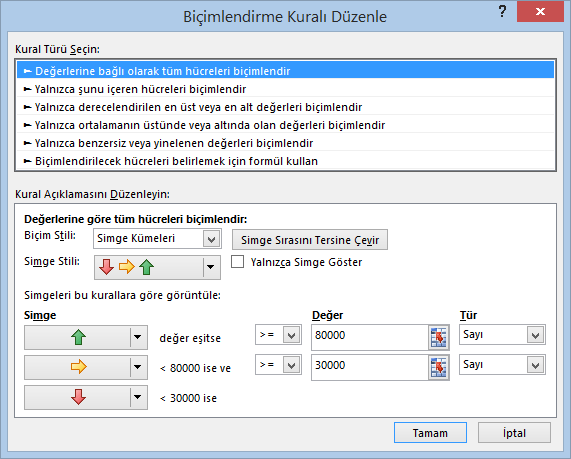Select the formül kullan rule type
The width and height of the screenshot is (571, 459).
(x=286, y=161)
